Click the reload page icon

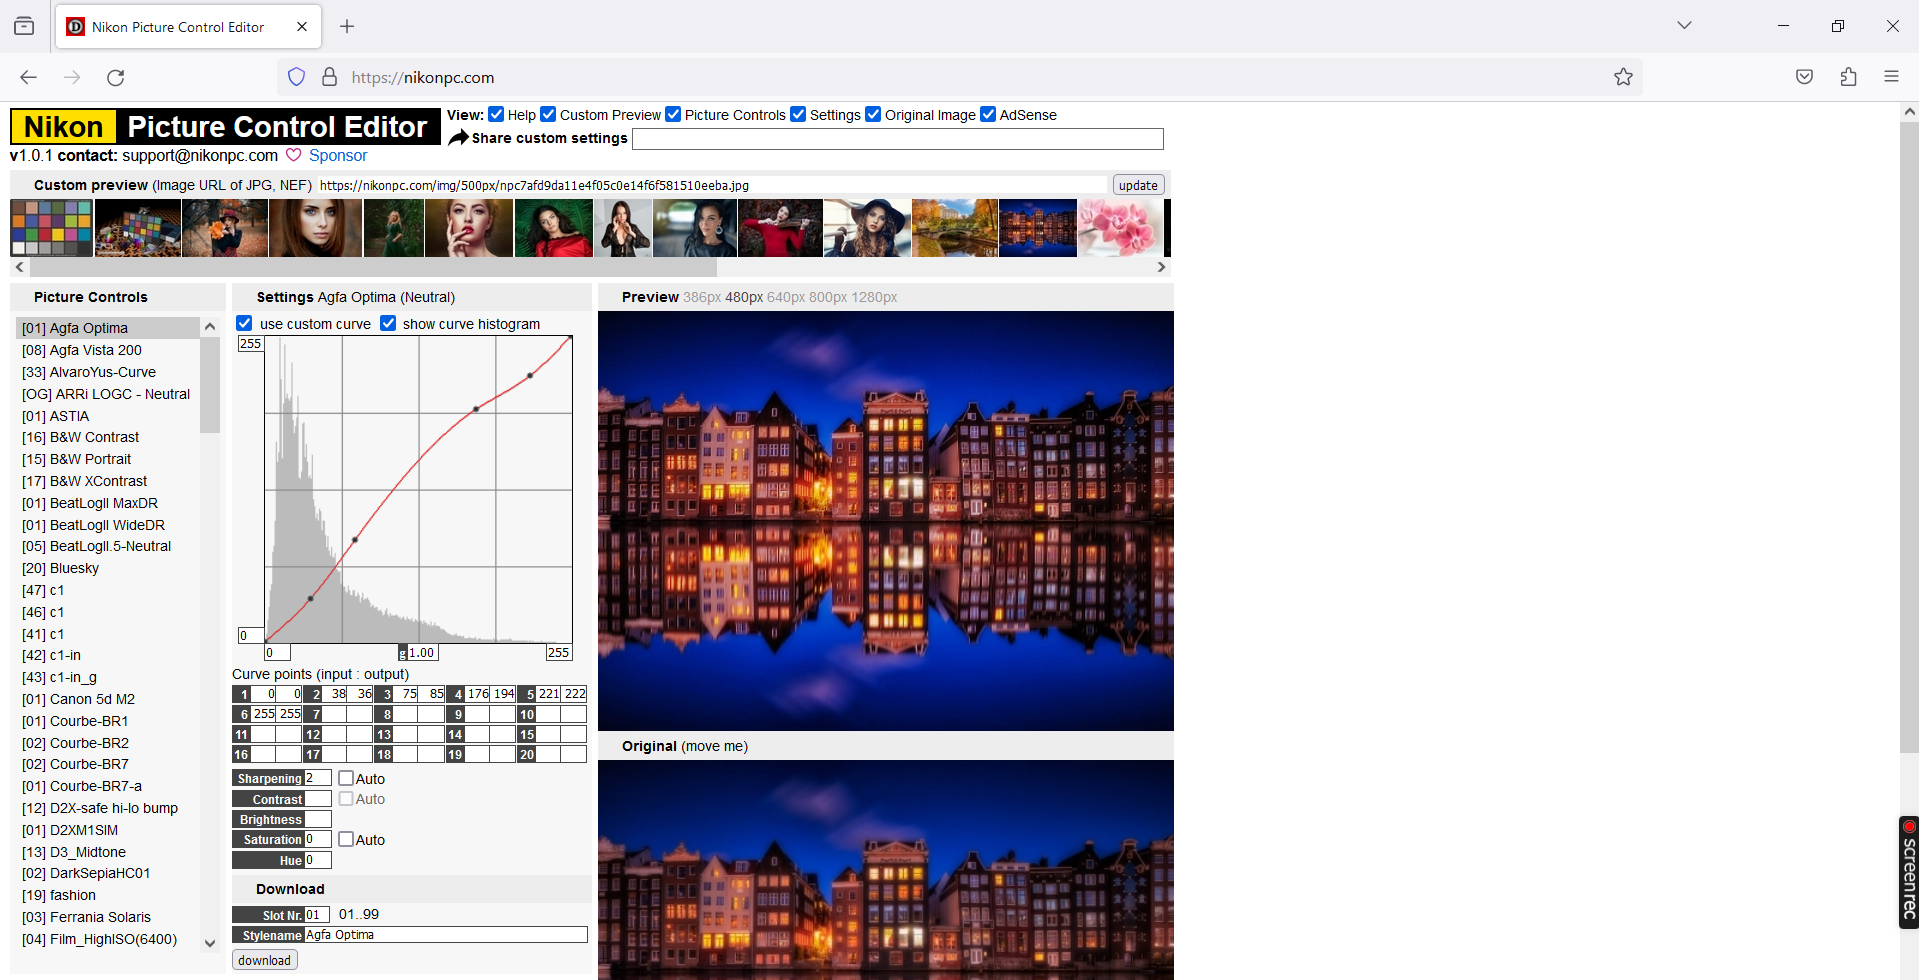click(x=115, y=77)
